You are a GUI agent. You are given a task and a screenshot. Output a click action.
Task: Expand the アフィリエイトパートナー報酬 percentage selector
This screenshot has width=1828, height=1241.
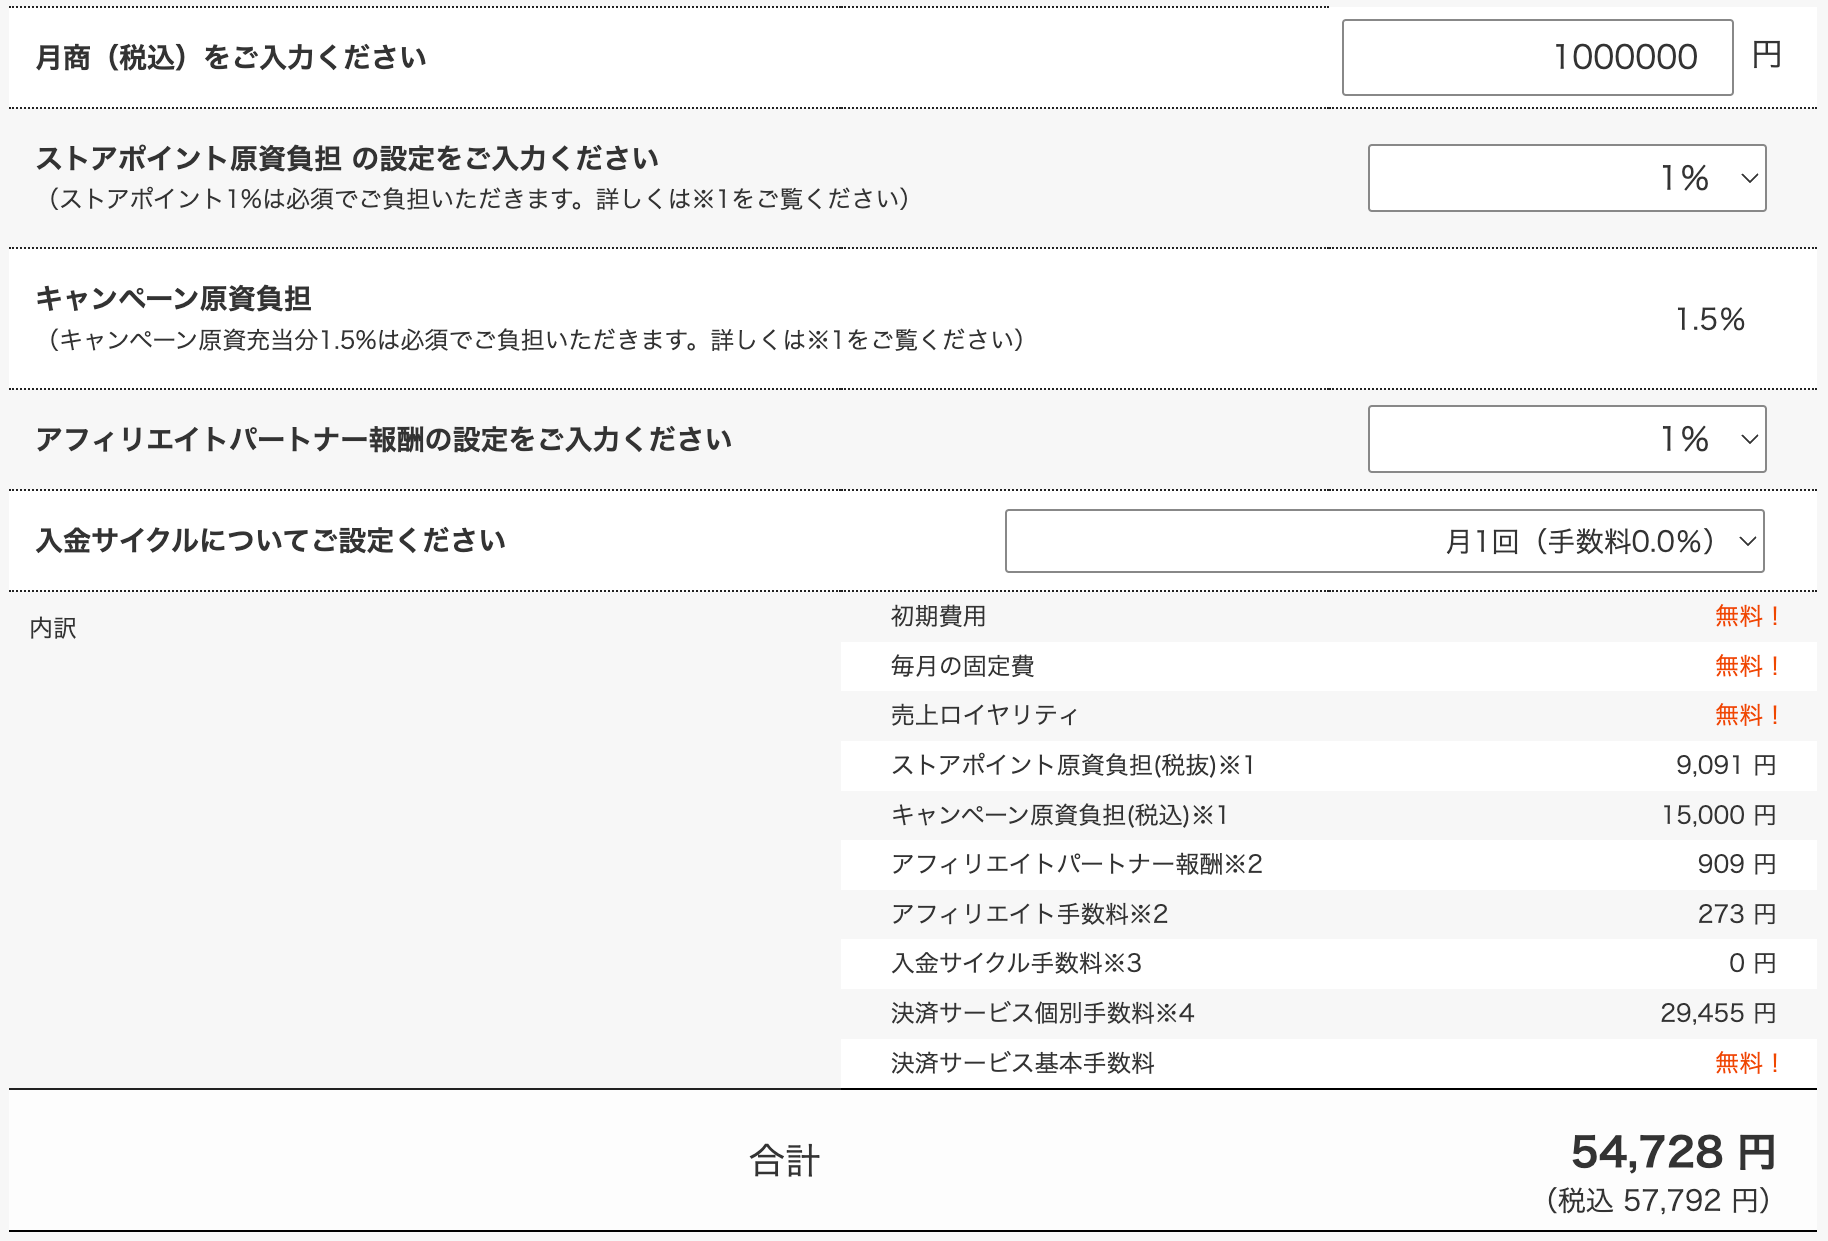click(x=1567, y=439)
